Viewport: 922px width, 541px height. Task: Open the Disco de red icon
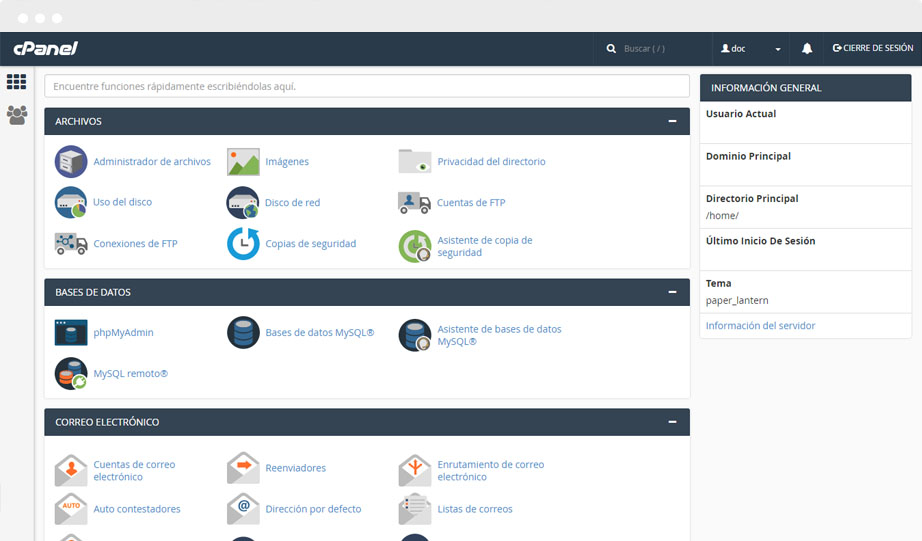point(243,202)
